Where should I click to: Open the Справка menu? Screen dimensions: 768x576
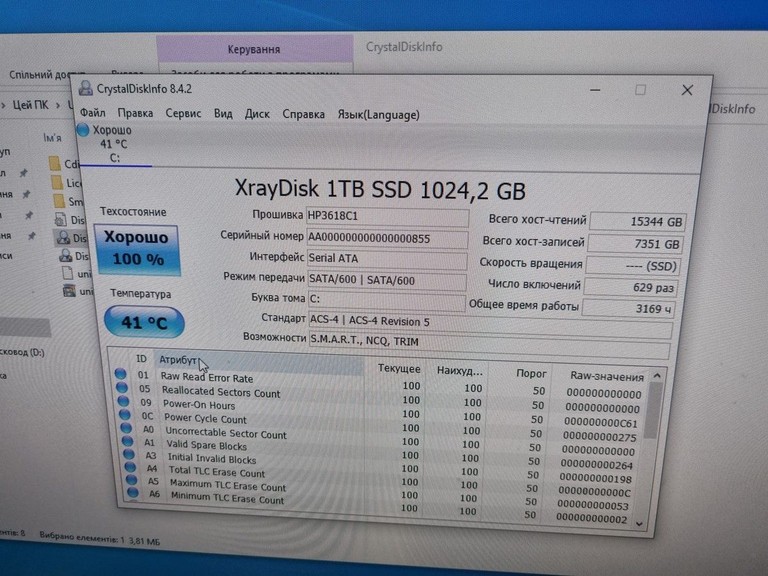tap(303, 115)
